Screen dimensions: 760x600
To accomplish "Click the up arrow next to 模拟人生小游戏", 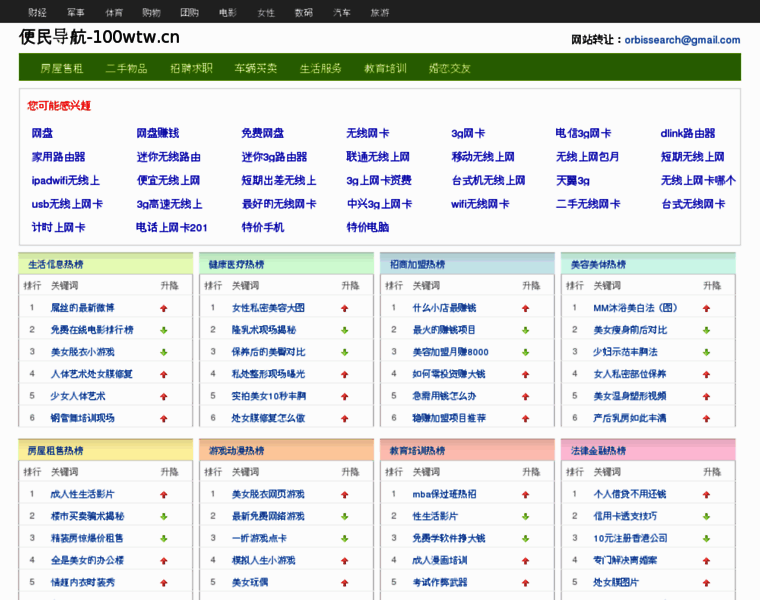I will [x=344, y=561].
